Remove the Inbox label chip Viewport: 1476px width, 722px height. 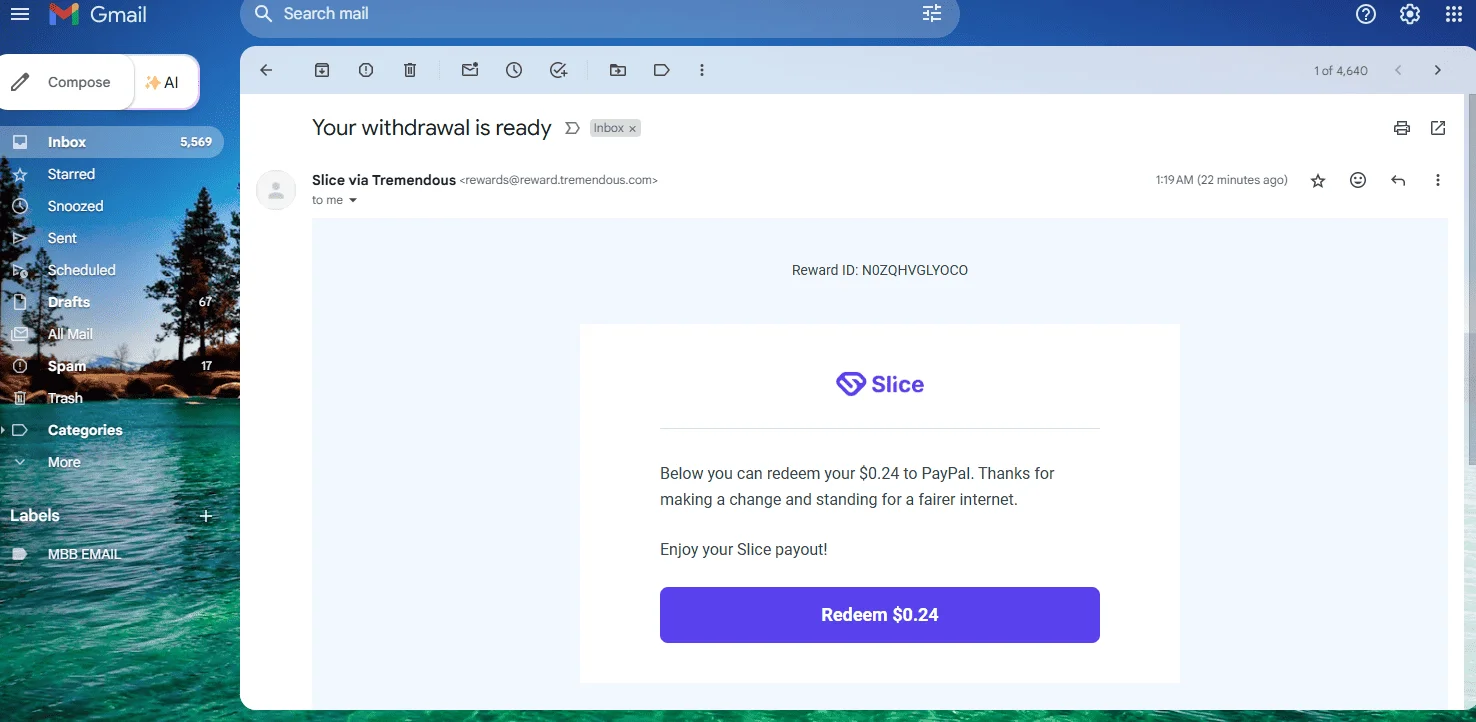(632, 129)
